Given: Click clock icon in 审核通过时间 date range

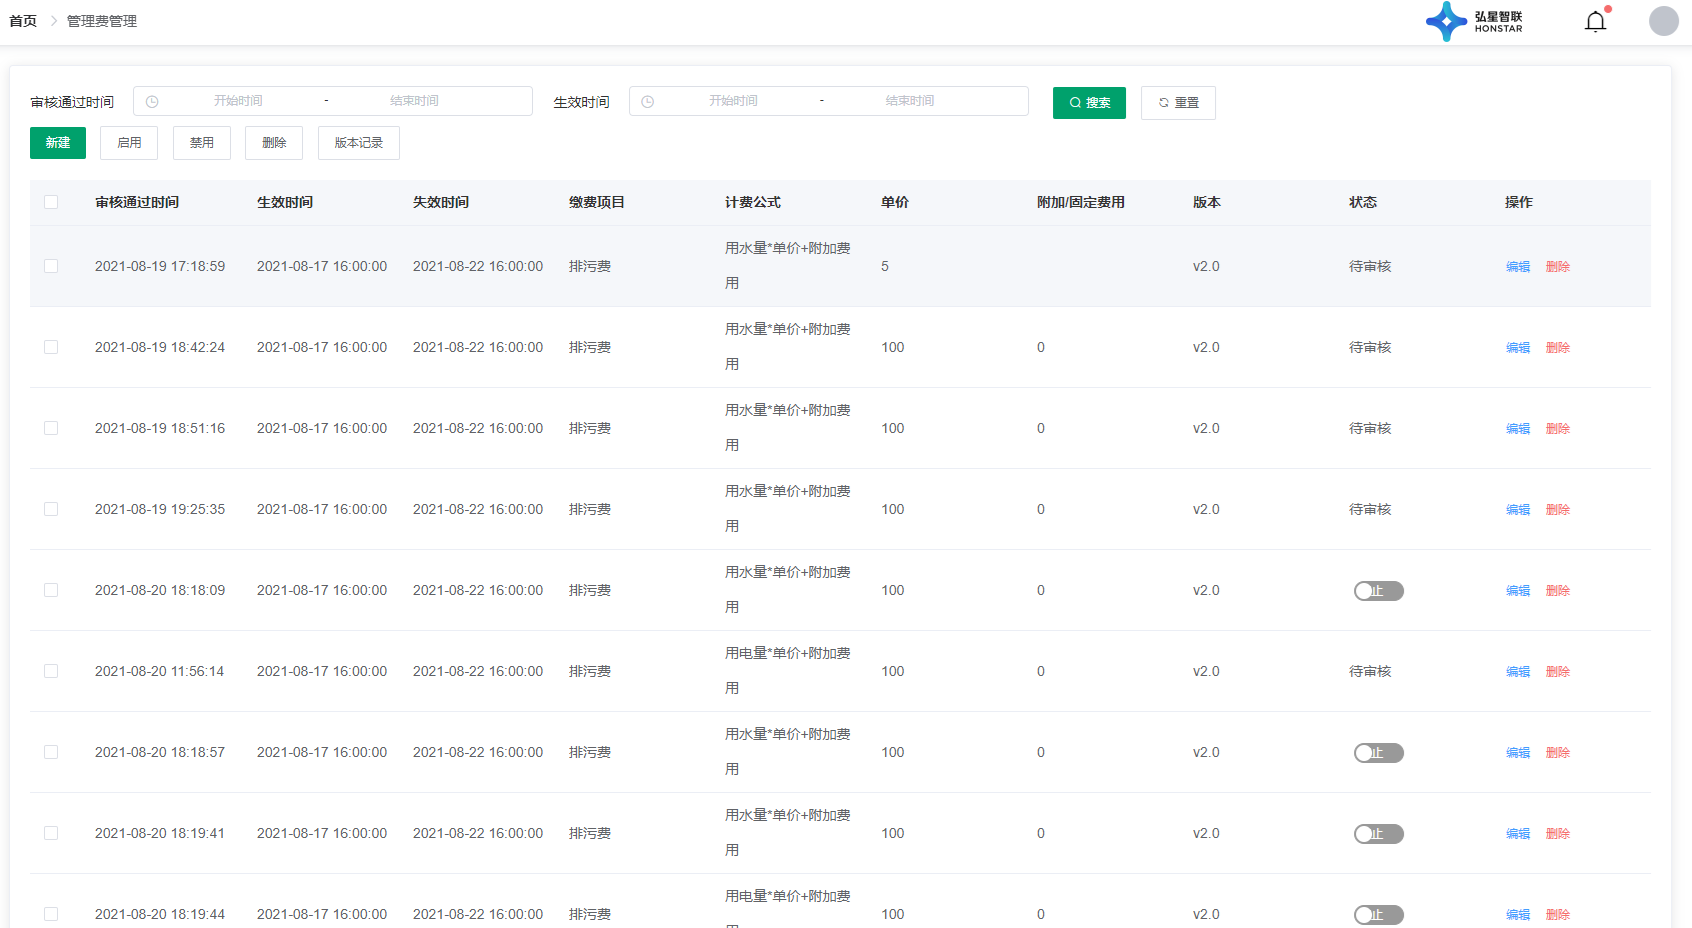Looking at the screenshot, I should 152,102.
